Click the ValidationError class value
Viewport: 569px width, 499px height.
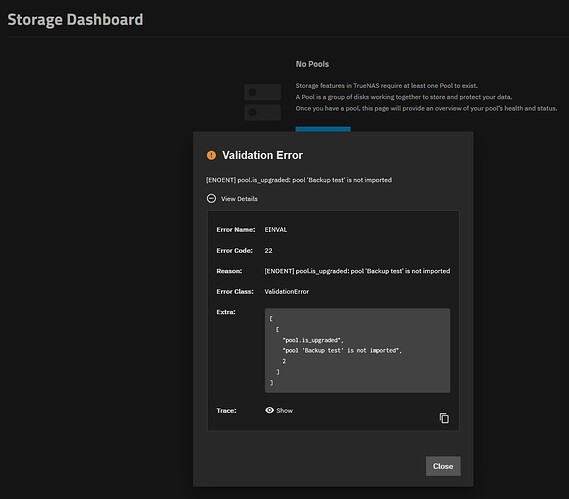(x=287, y=291)
